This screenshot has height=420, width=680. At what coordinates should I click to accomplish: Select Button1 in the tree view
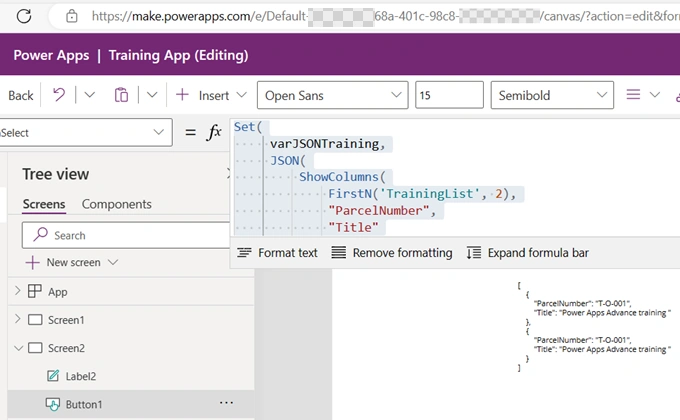(84, 404)
